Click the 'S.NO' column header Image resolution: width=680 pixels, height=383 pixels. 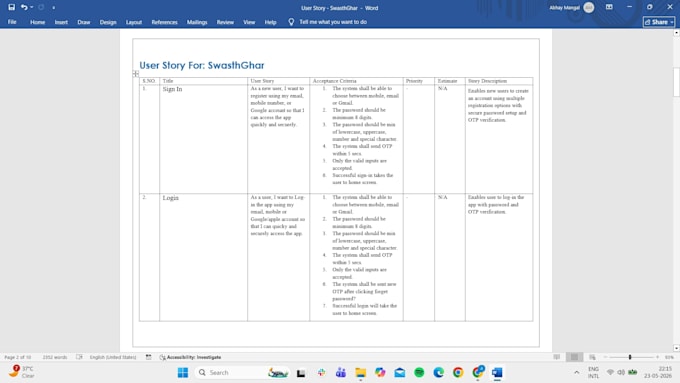[x=149, y=81]
